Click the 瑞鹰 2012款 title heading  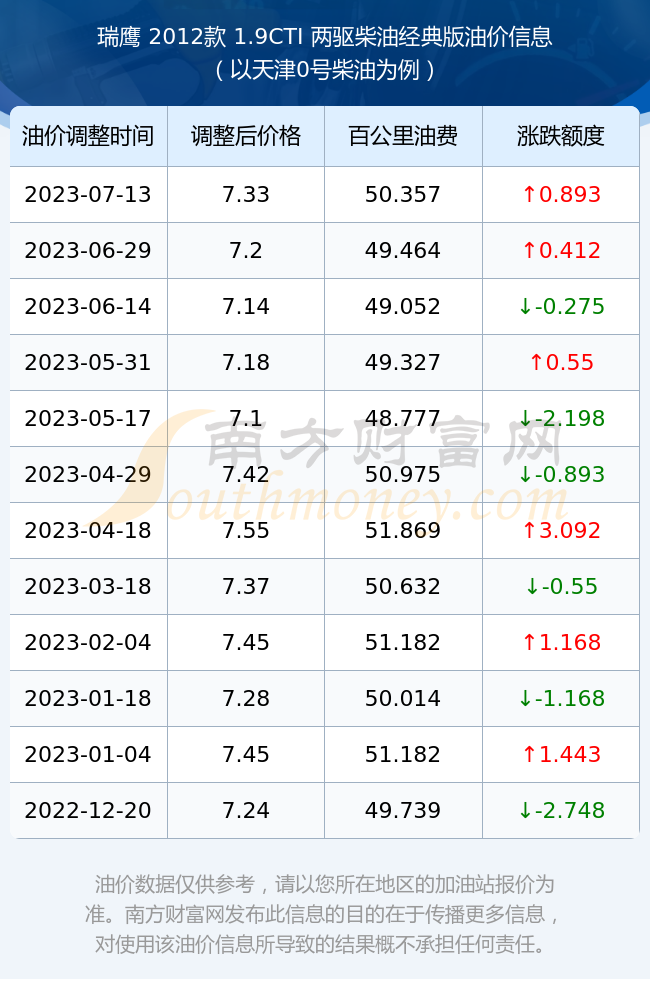[x=325, y=37]
